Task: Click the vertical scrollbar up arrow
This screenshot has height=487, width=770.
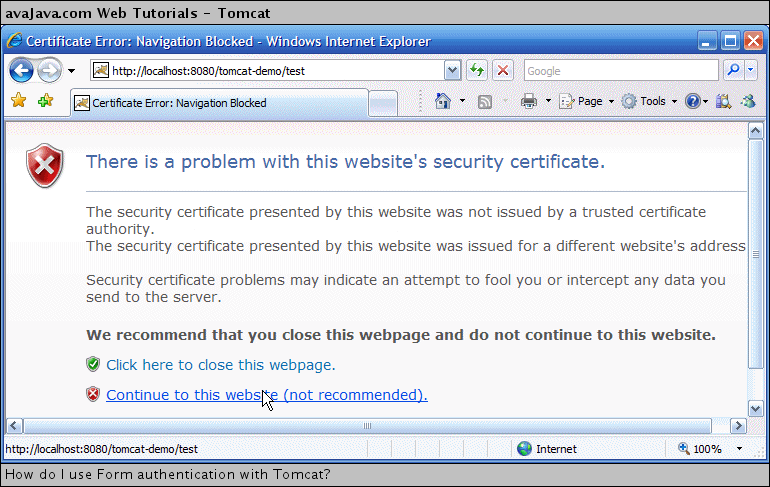Action: tap(755, 131)
